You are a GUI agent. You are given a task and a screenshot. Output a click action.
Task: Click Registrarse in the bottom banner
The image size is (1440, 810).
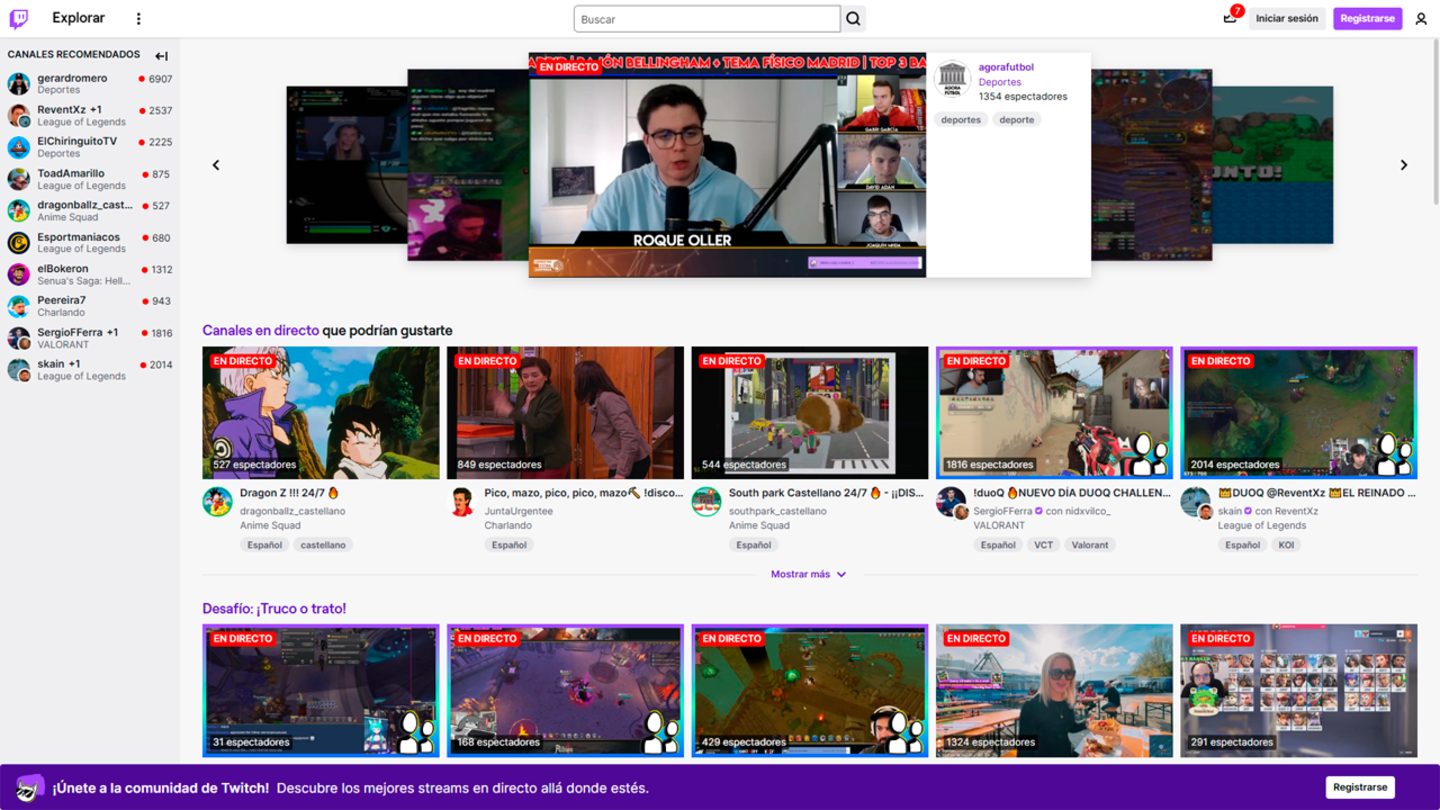(1360, 787)
